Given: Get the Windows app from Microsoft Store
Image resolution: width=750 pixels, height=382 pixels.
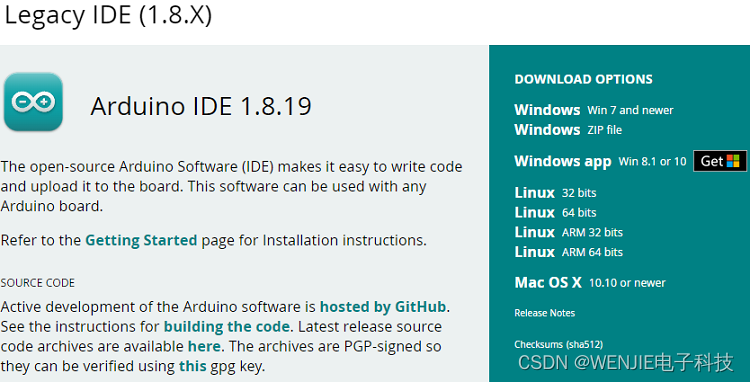Looking at the screenshot, I should coord(720,161).
